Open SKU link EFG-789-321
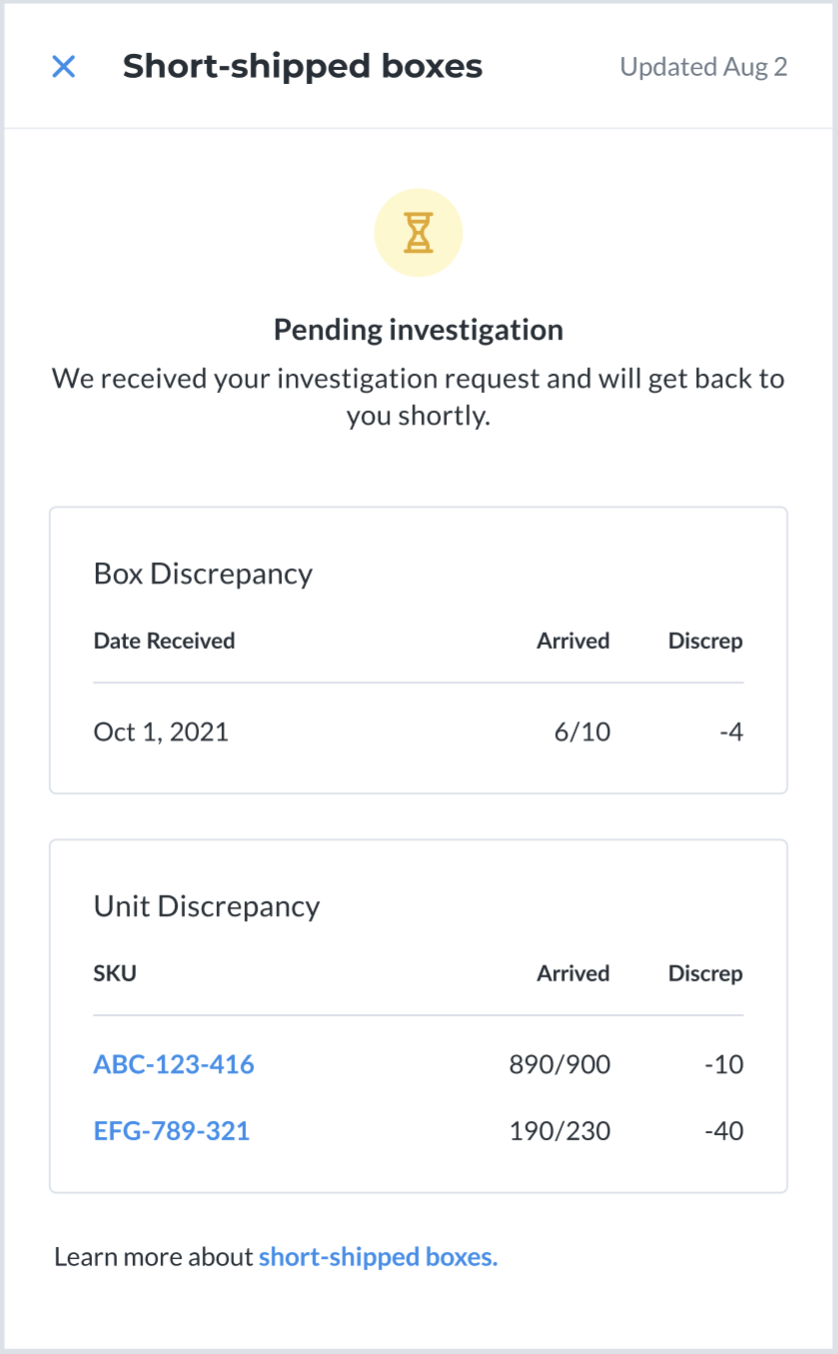Screen dimensions: 838x1354 tap(172, 1131)
